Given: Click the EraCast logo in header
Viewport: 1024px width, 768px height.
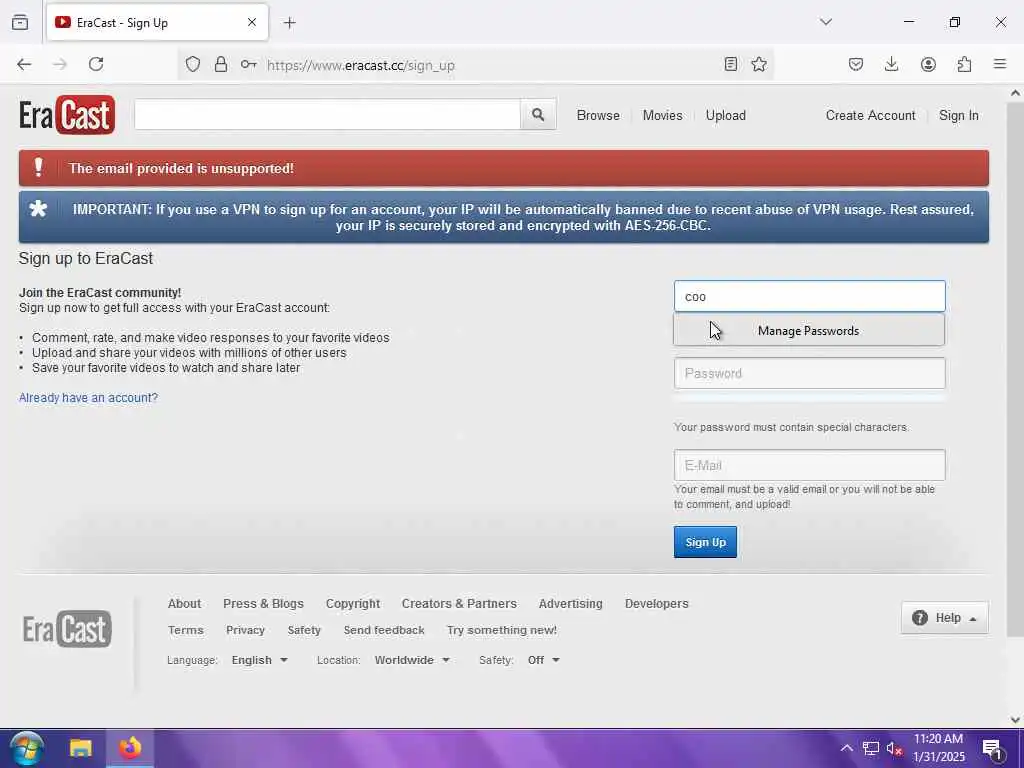Looking at the screenshot, I should pyautogui.click(x=67, y=115).
